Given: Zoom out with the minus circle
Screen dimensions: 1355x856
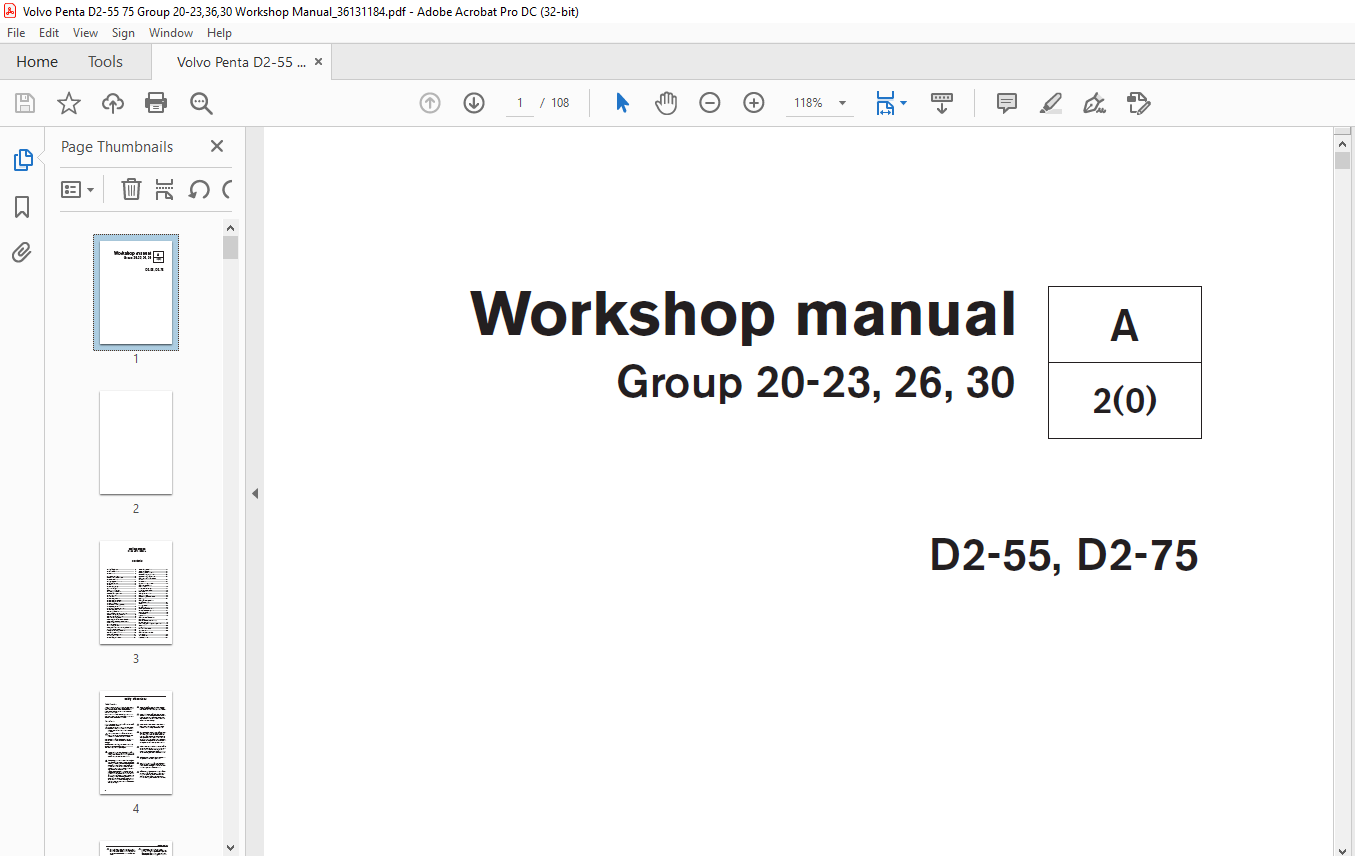Looking at the screenshot, I should [710, 103].
